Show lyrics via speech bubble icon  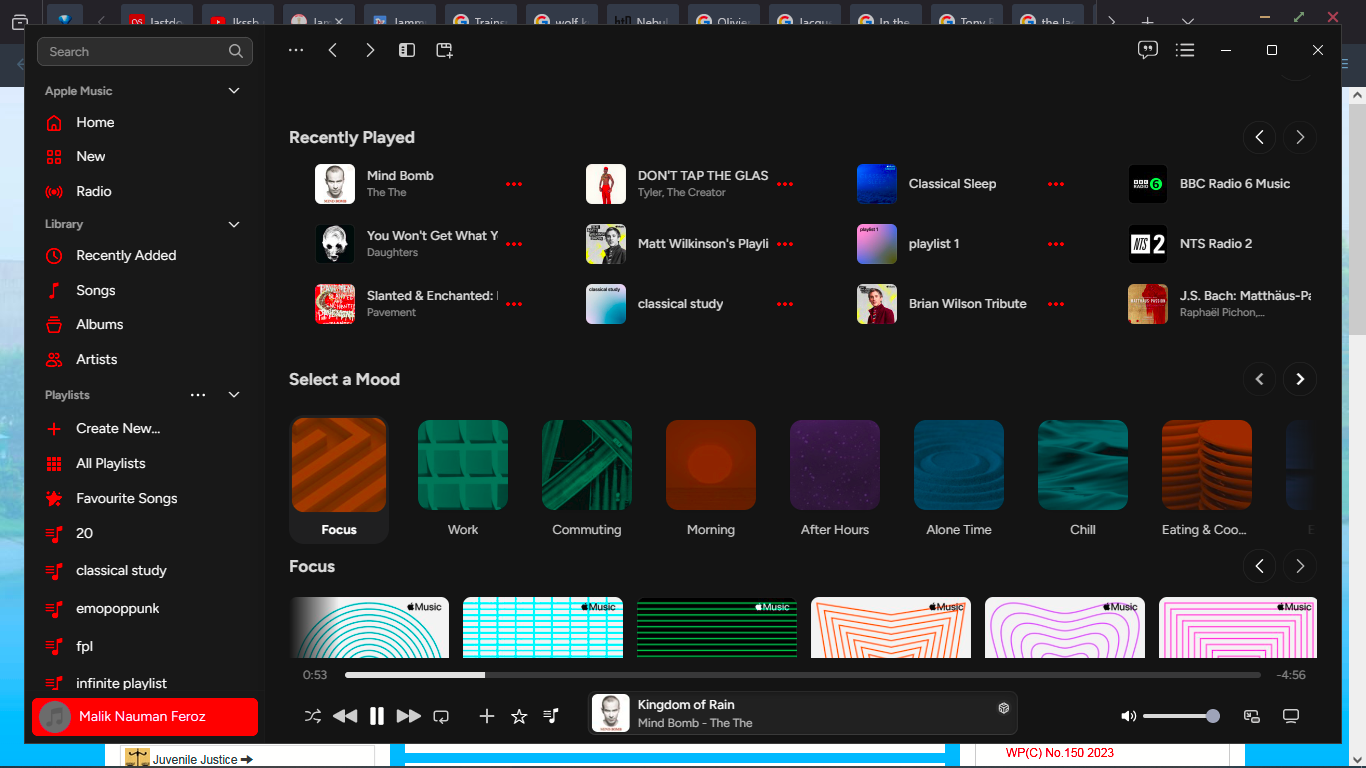(x=1148, y=50)
